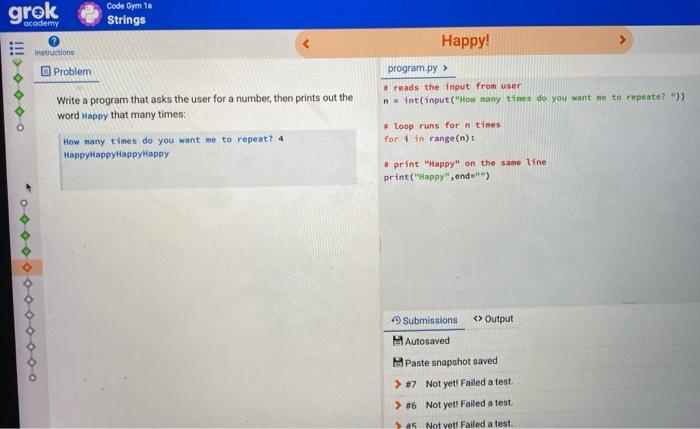Click the '# reads the input from user' comment
This screenshot has height=429, width=700.
pos(452,86)
